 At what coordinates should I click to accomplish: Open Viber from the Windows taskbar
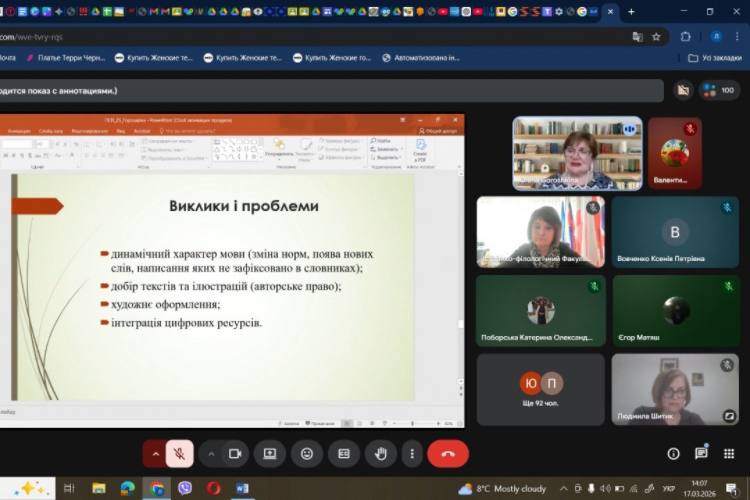click(x=184, y=488)
